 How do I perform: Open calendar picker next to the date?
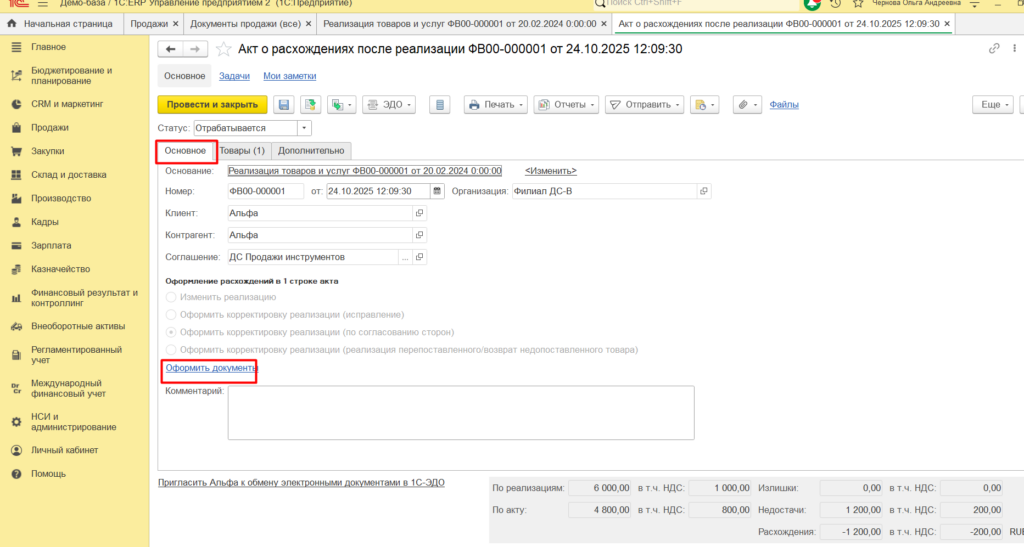[x=437, y=191]
